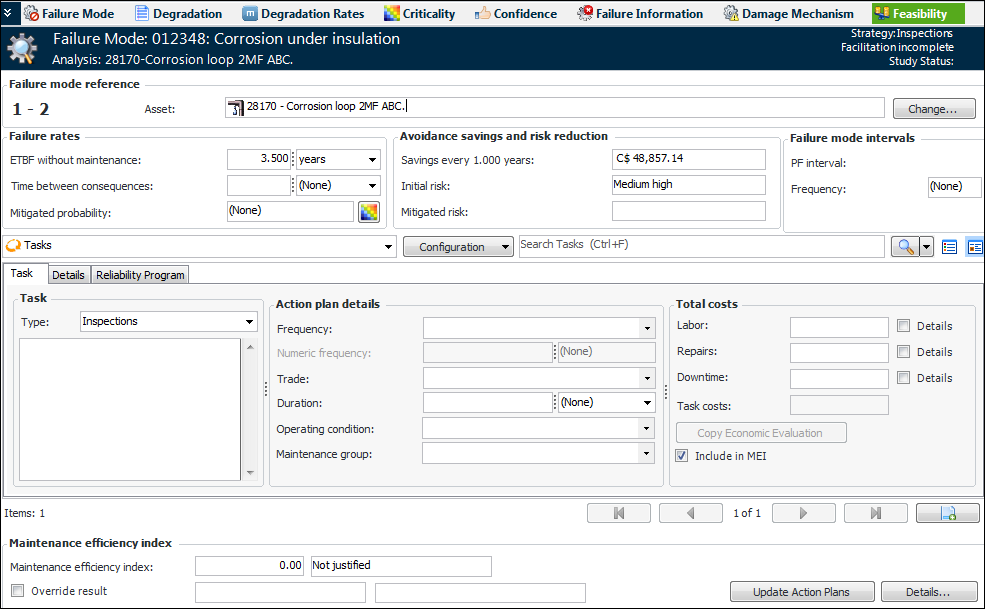This screenshot has width=985, height=609.
Task: Switch to detail card view icon
Action: [974, 246]
